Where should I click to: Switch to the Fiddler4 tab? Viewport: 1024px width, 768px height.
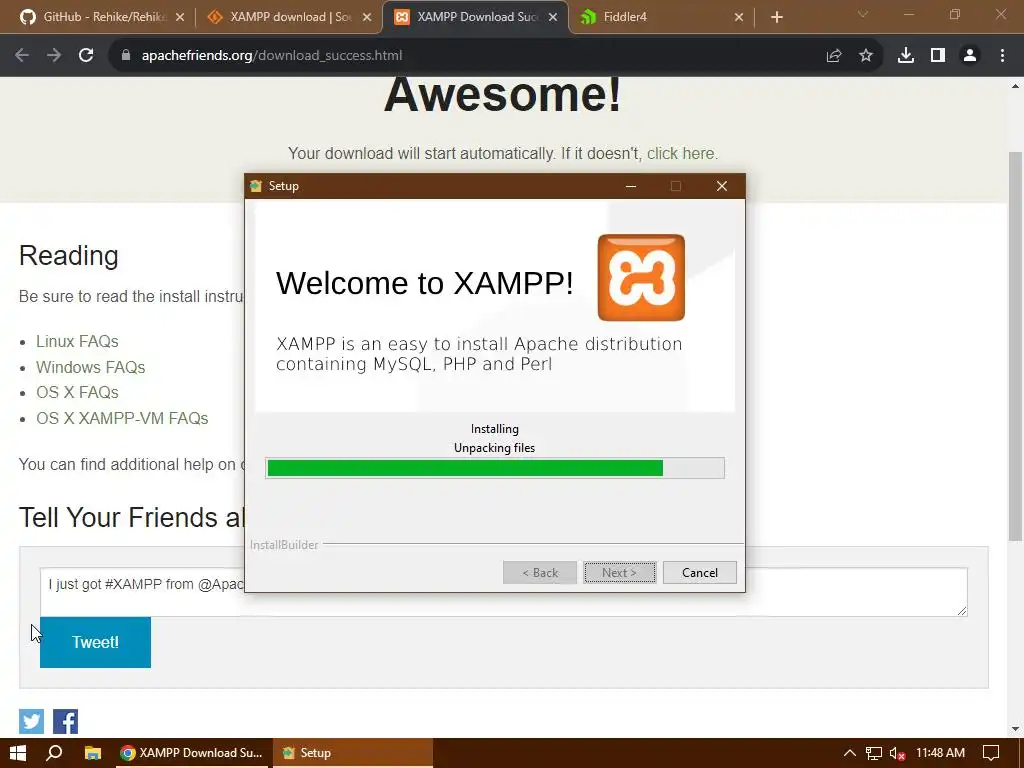click(x=660, y=17)
